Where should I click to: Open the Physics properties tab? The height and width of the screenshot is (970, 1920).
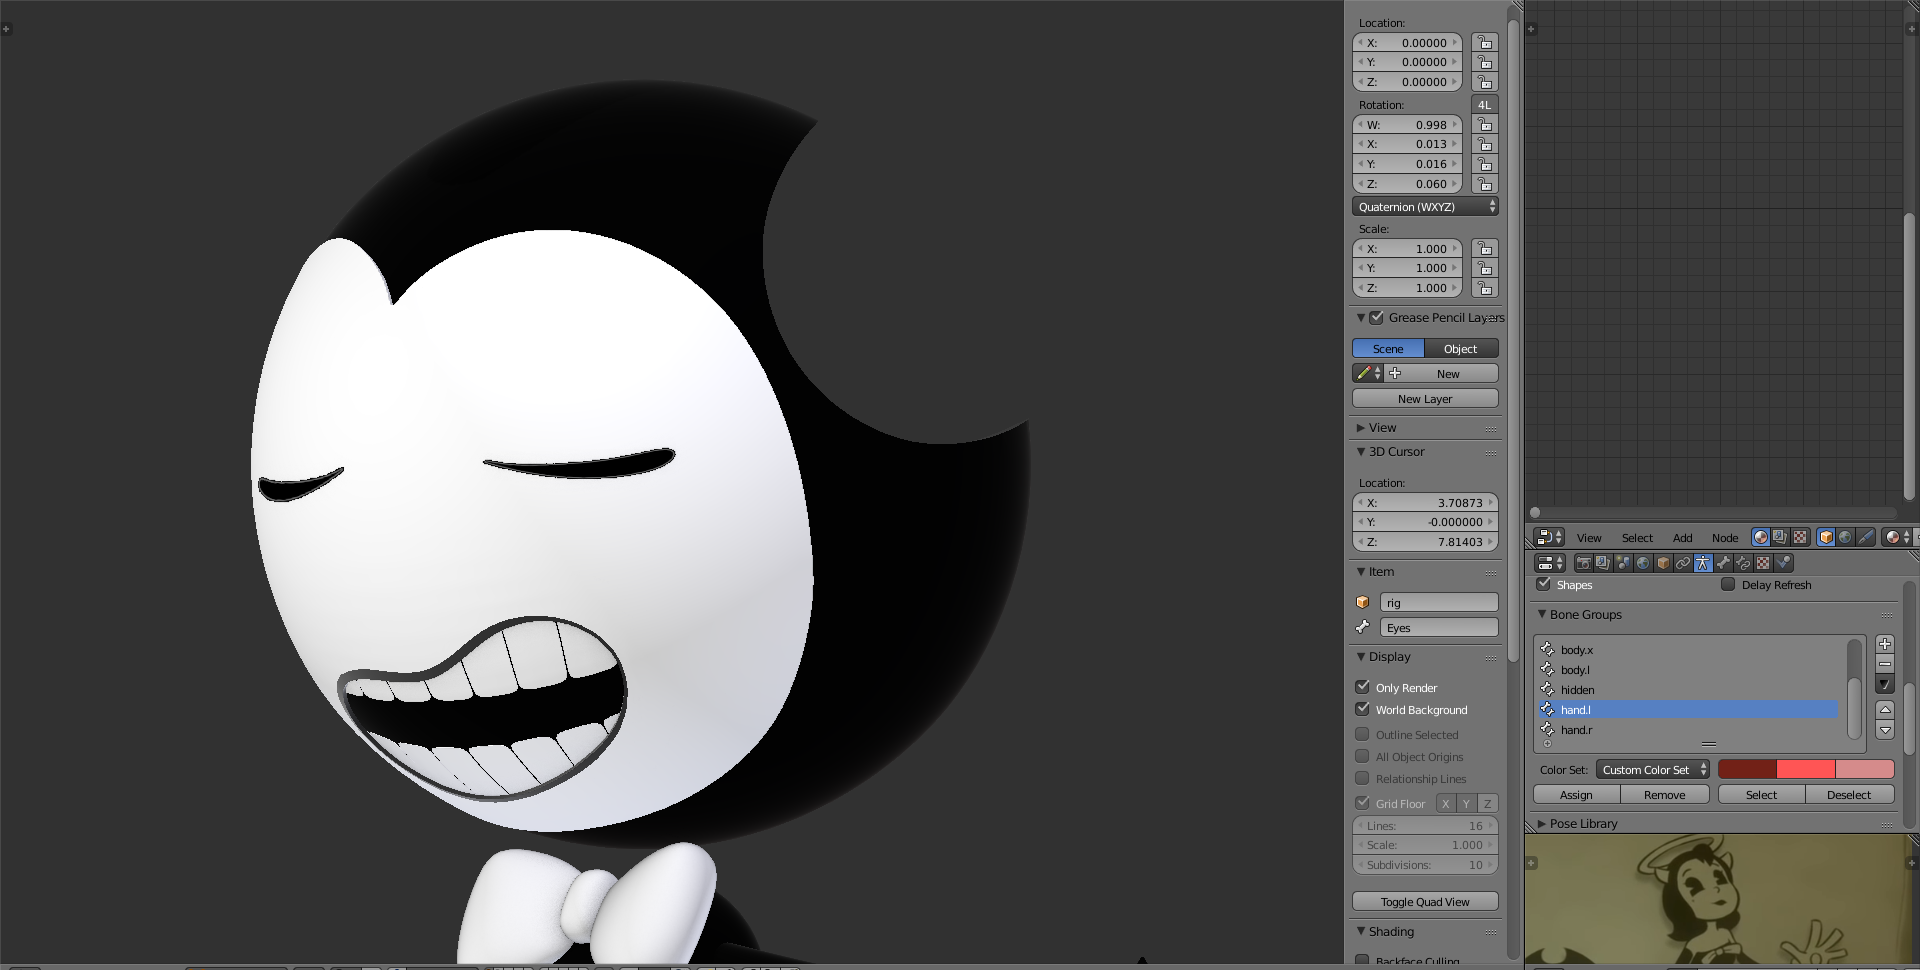point(1783,563)
